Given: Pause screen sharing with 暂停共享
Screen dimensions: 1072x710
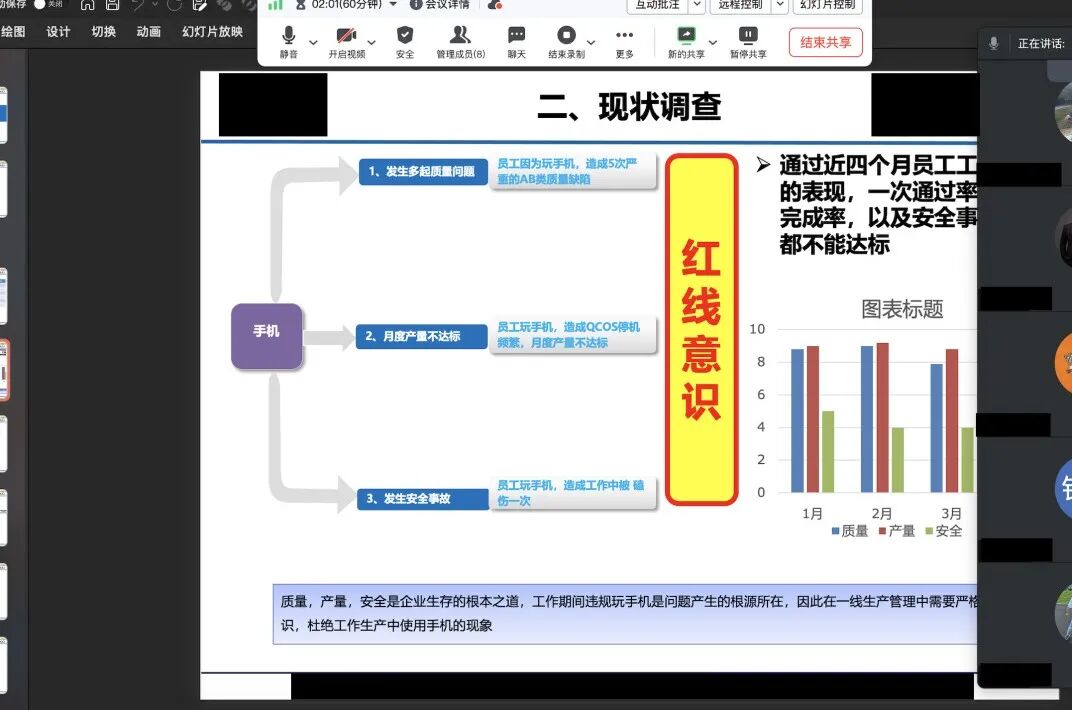Looking at the screenshot, I should (748, 34).
